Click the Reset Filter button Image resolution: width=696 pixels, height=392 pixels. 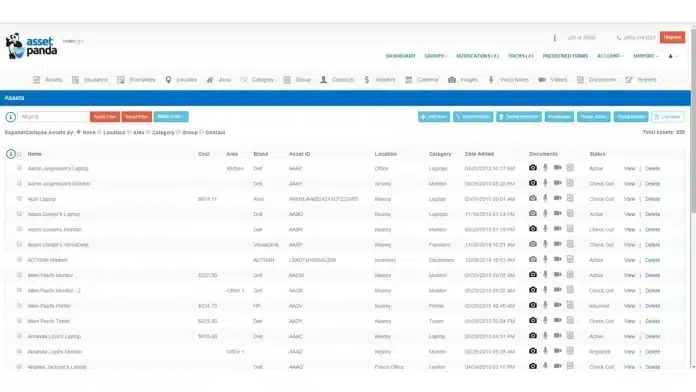[x=137, y=117]
